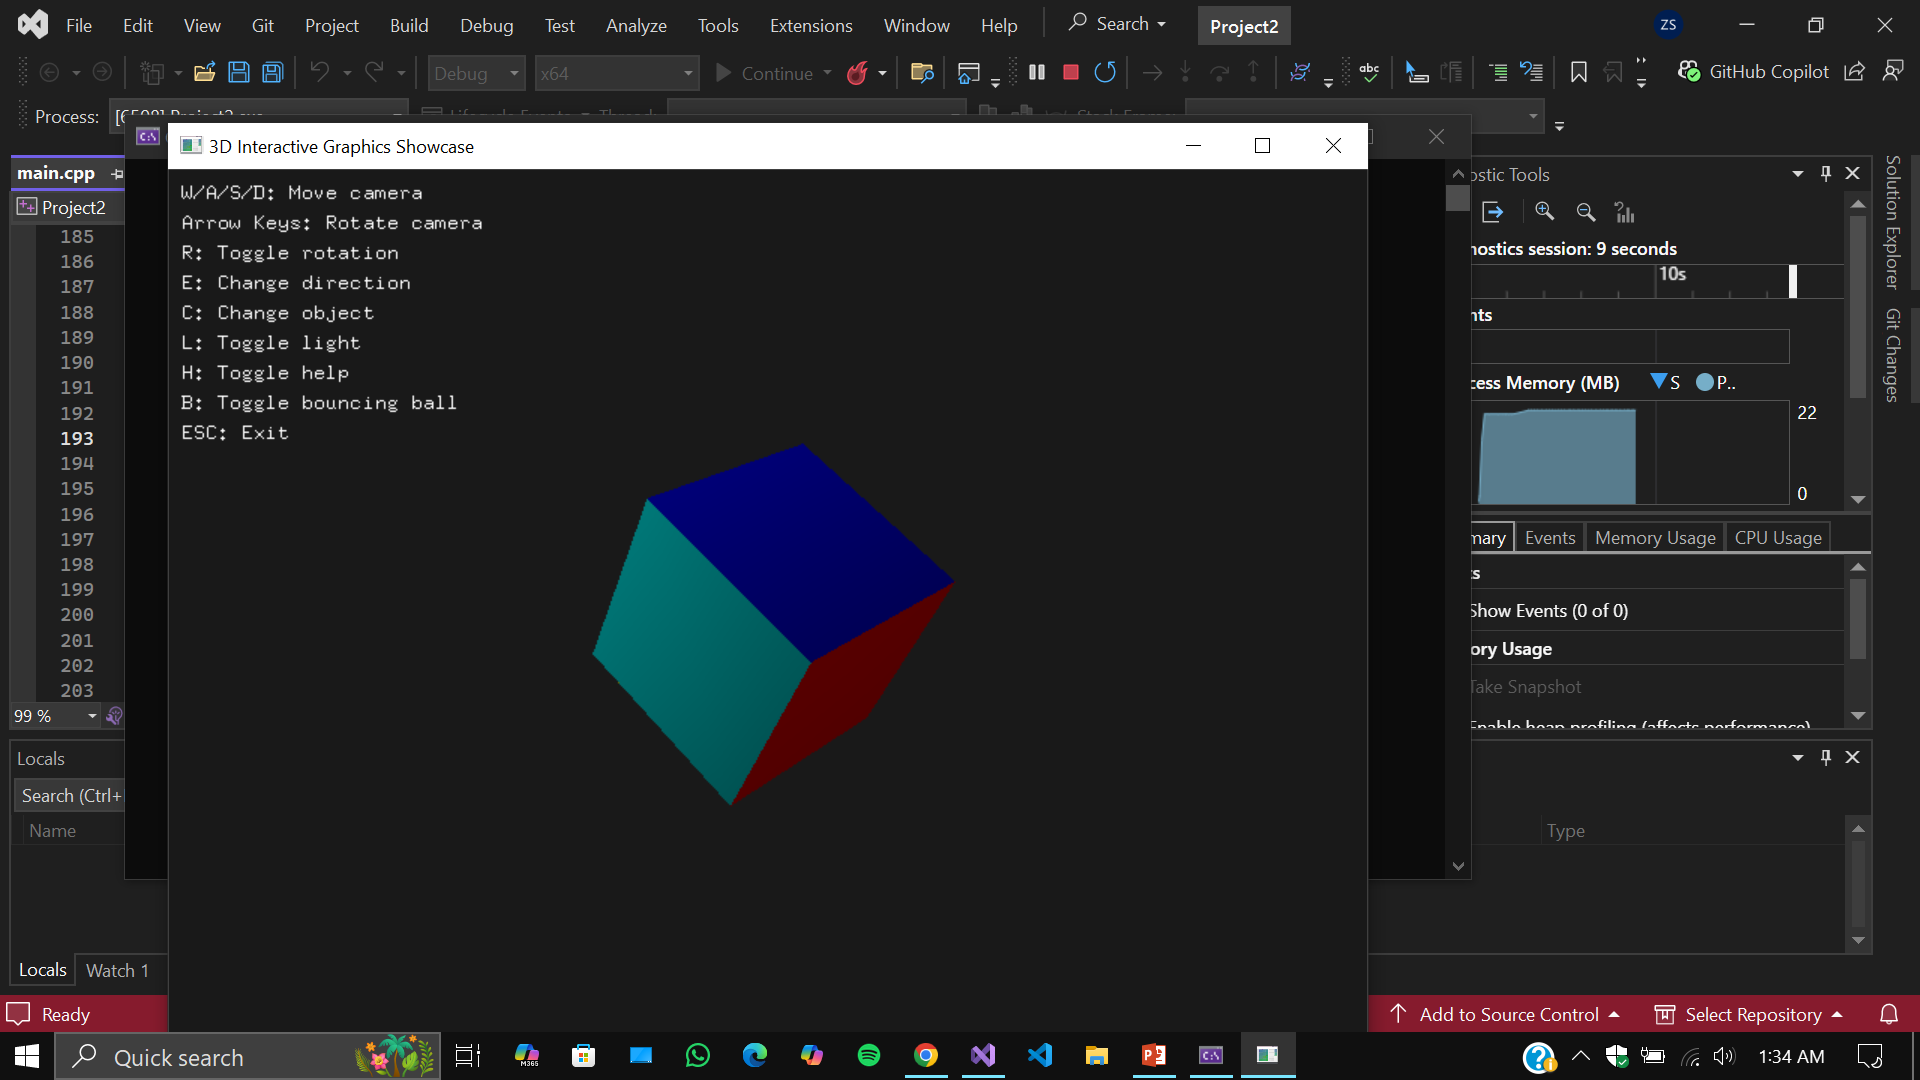Open the x64 platform dropdown
Screen dimensions: 1920x1080
pos(616,73)
